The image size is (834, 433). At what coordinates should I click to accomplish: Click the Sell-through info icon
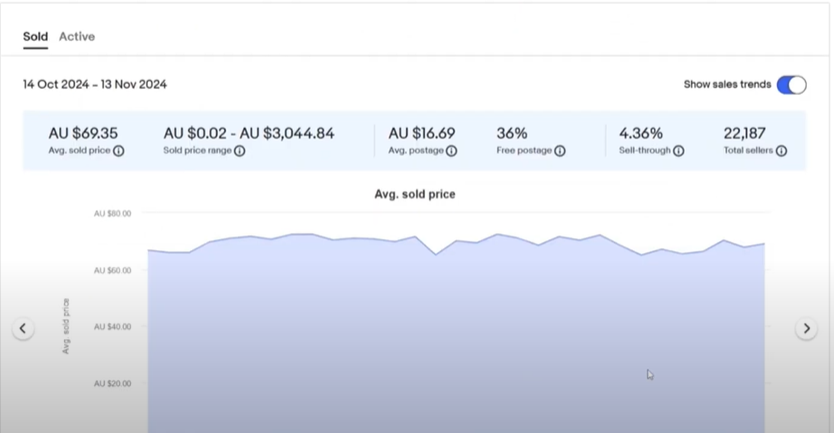pos(678,151)
